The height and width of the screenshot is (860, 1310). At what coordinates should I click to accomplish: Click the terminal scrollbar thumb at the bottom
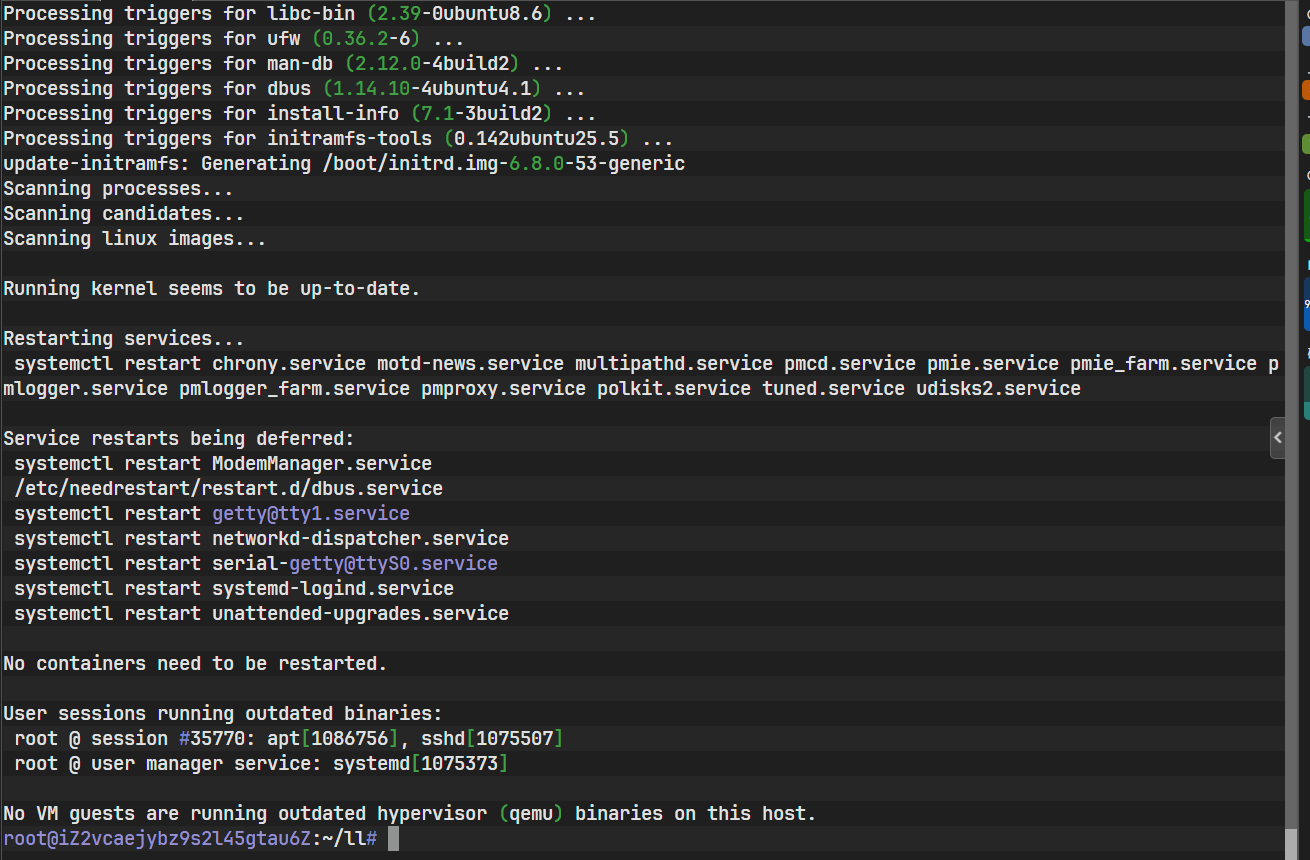tap(1292, 842)
